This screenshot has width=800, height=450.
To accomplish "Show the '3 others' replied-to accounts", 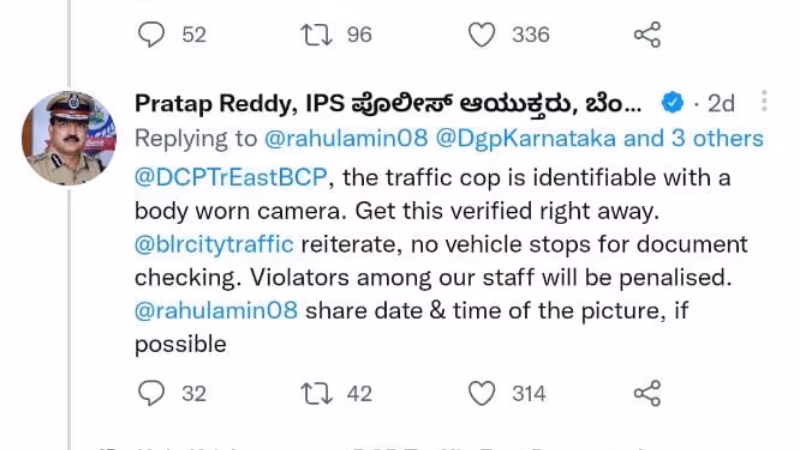I will [712, 137].
